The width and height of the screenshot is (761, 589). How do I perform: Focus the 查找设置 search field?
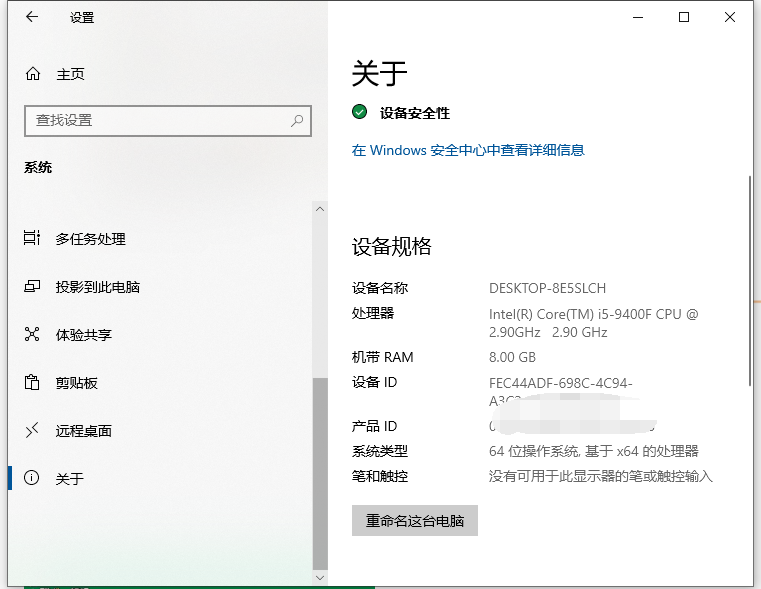coord(160,121)
